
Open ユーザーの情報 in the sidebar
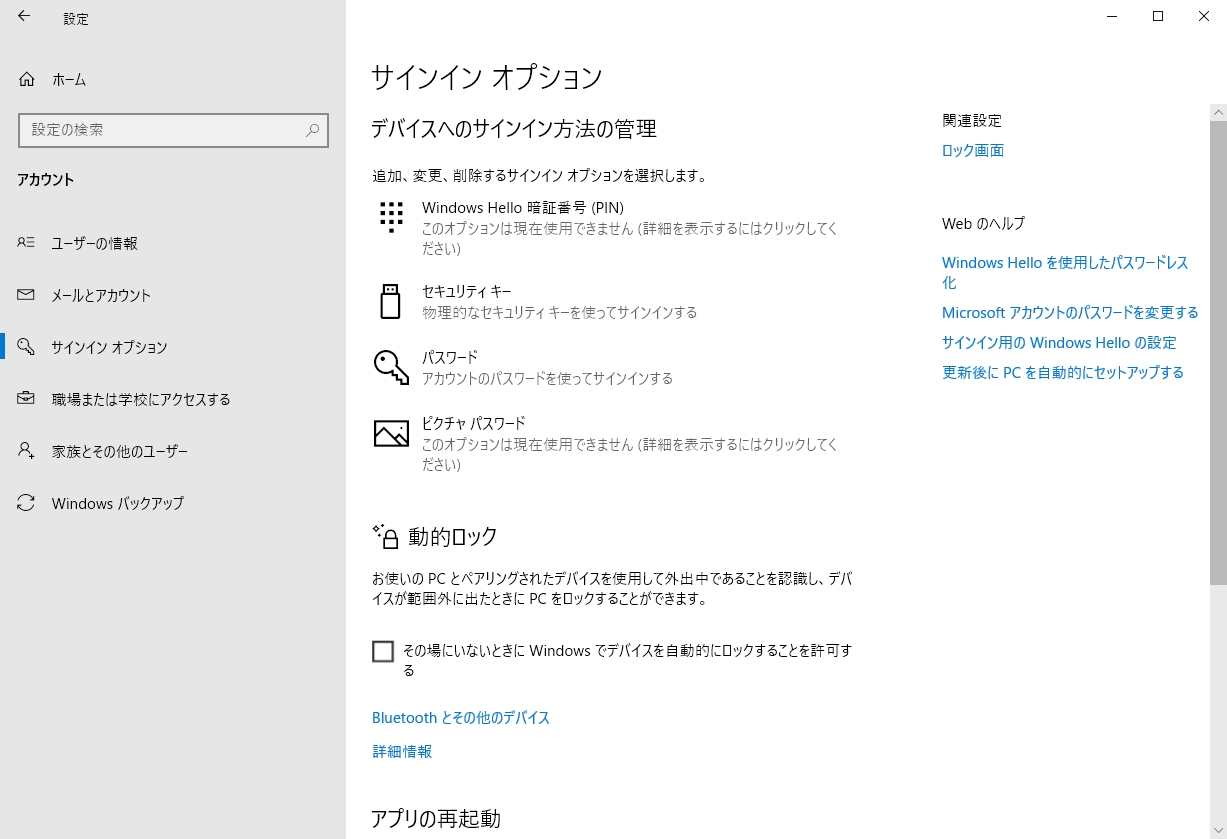coord(95,243)
